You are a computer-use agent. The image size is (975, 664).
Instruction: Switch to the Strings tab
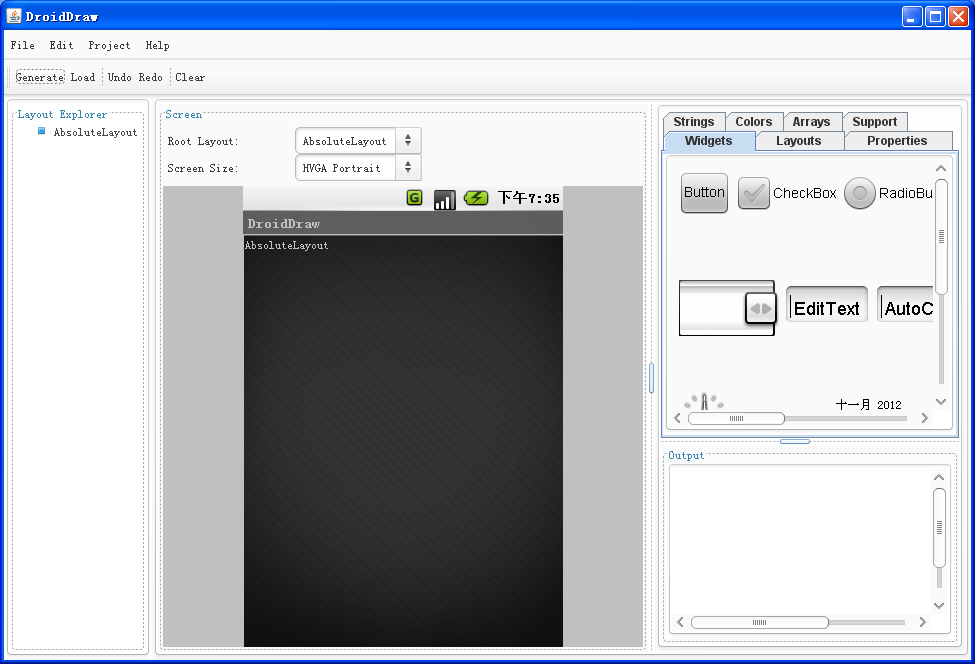694,122
